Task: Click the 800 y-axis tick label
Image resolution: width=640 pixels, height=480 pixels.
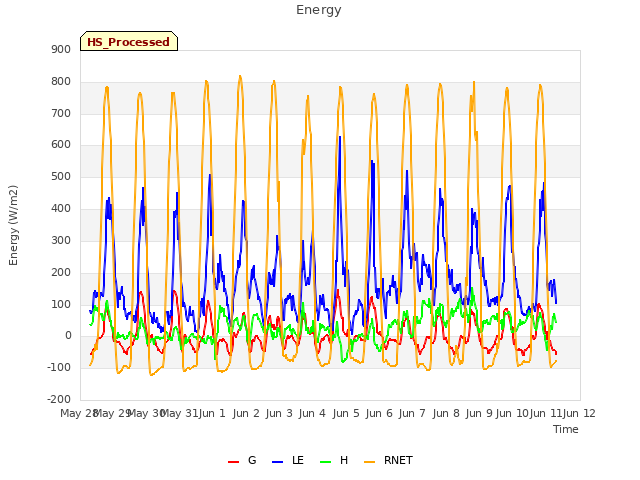Action: click(x=61, y=82)
